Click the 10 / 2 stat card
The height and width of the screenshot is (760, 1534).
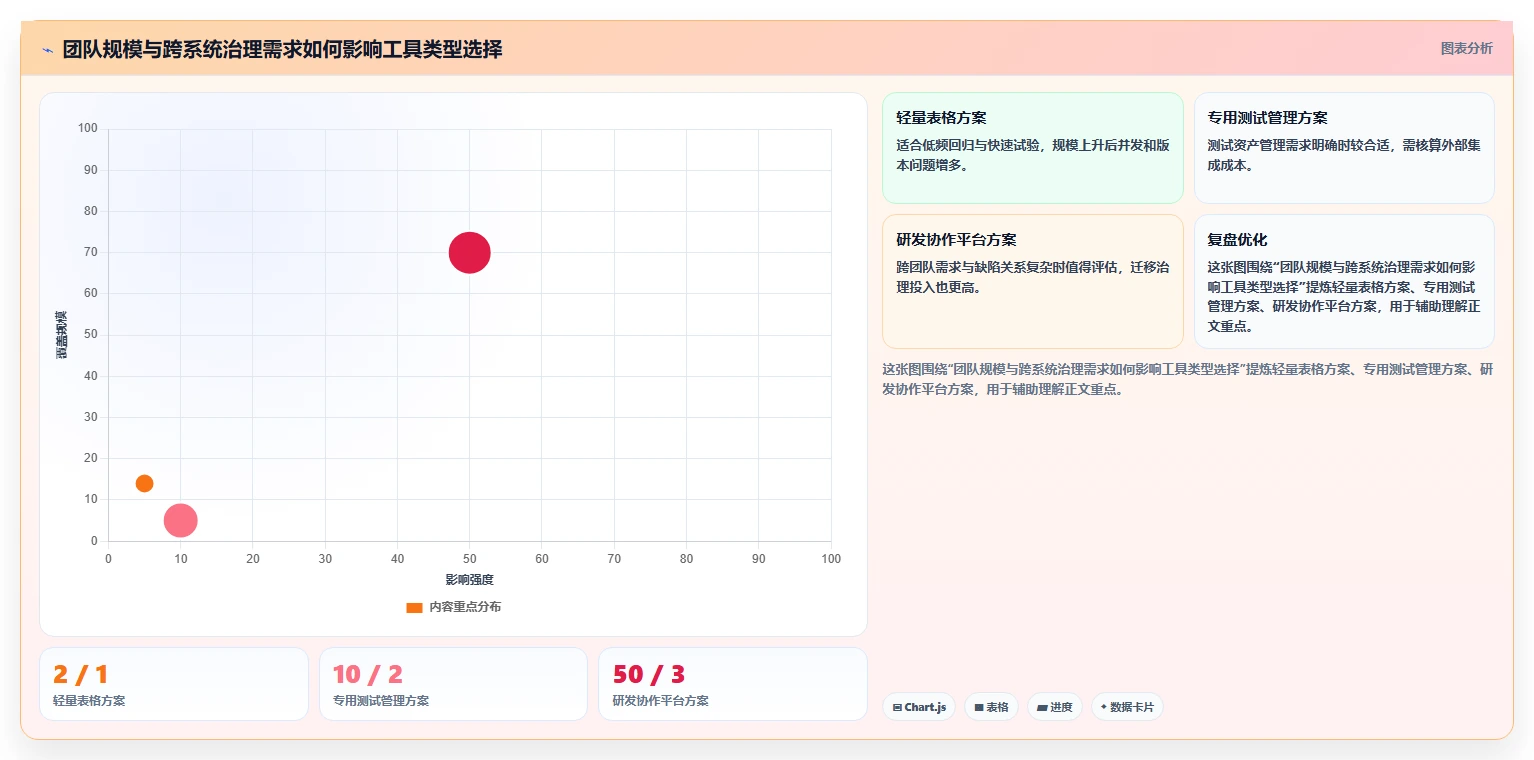point(453,684)
